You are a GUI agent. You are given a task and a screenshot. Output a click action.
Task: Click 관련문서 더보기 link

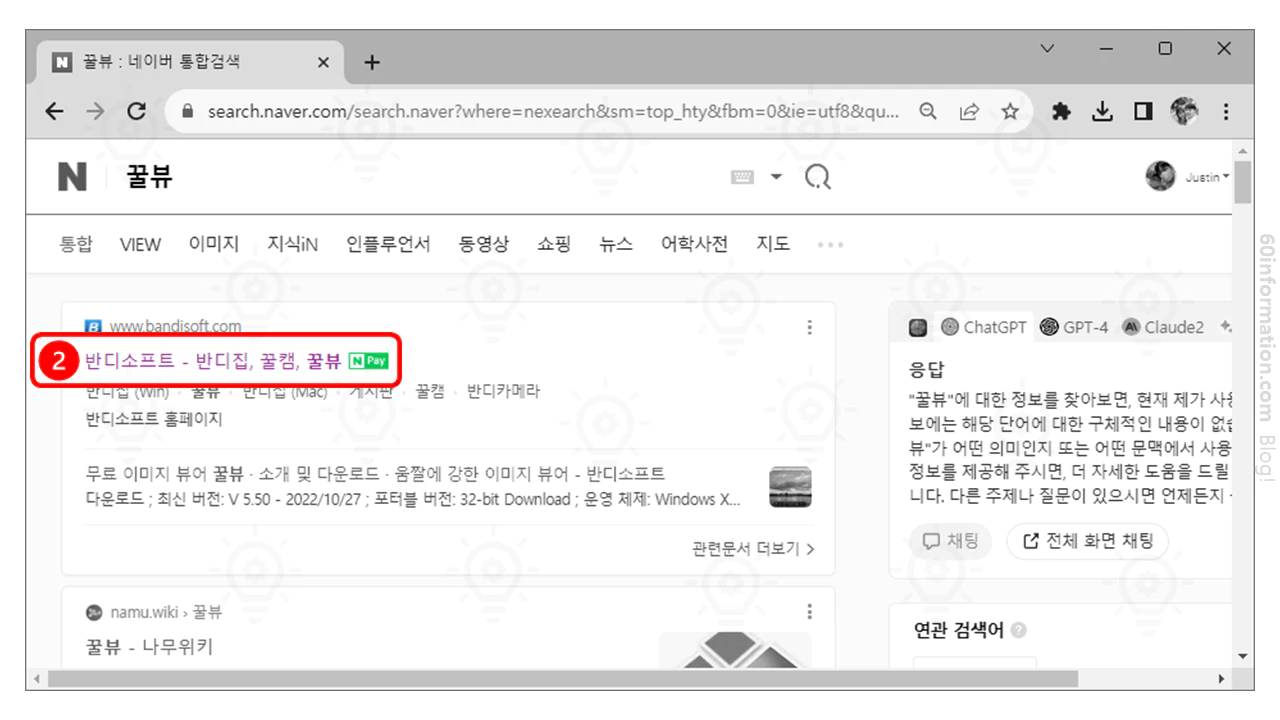click(x=753, y=549)
